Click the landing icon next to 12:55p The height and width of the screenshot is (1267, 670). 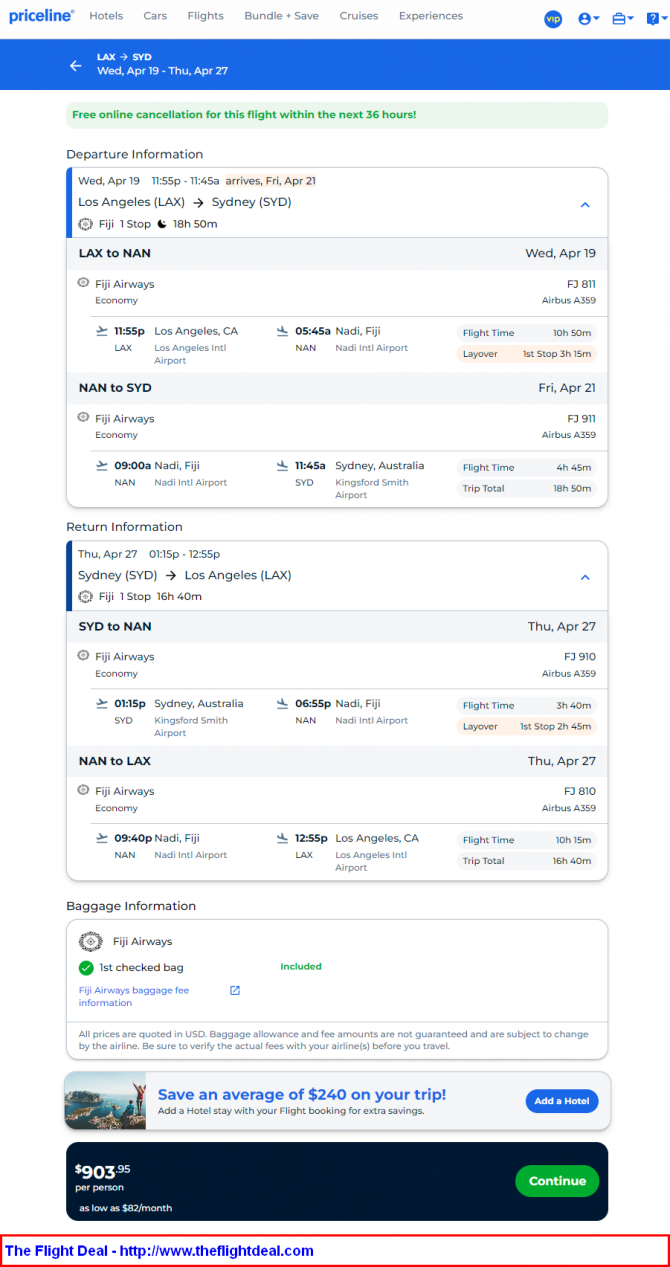pos(283,838)
